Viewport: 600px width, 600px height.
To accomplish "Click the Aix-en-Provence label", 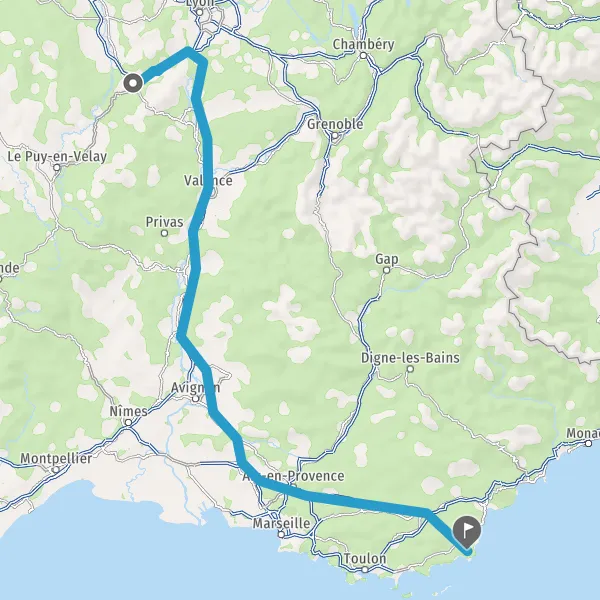I will pyautogui.click(x=293, y=476).
